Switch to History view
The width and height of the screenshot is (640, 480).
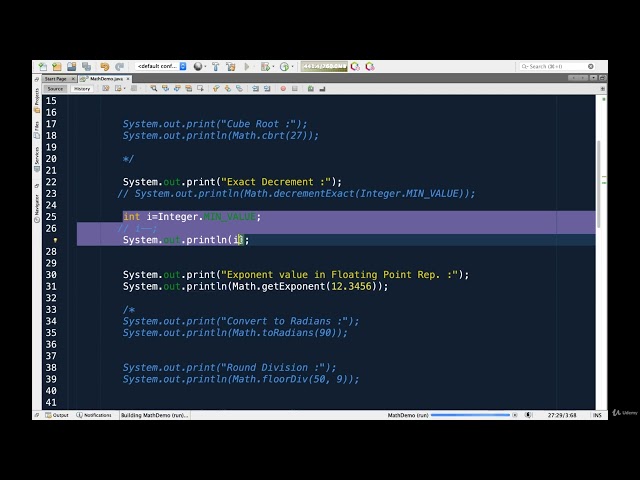click(x=82, y=89)
